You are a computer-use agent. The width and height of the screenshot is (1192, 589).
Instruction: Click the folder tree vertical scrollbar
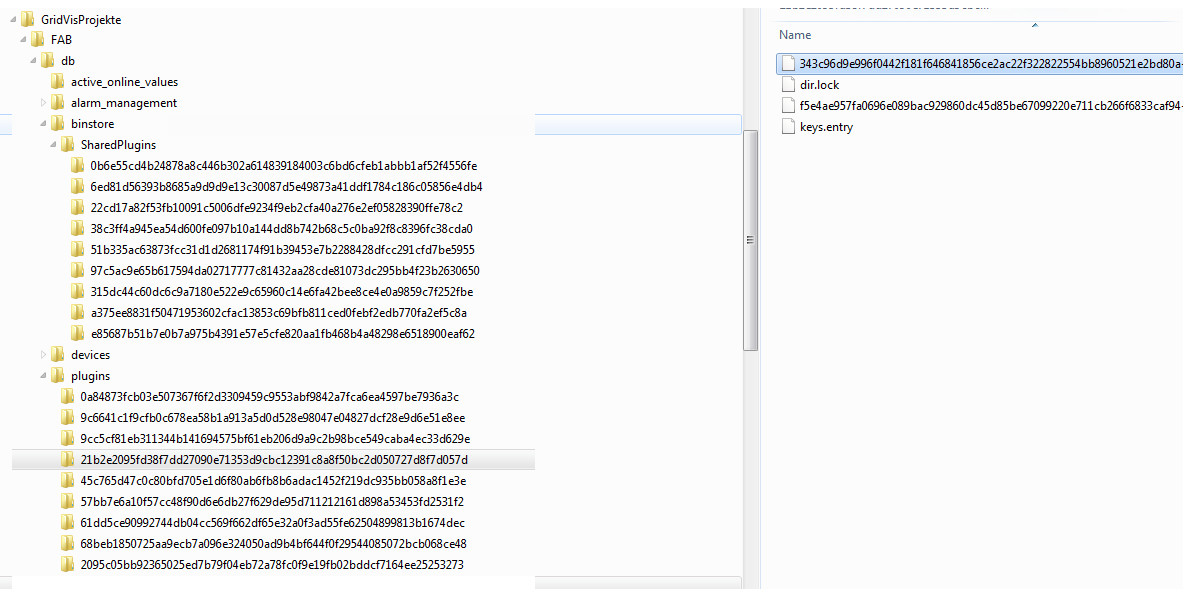tap(750, 240)
